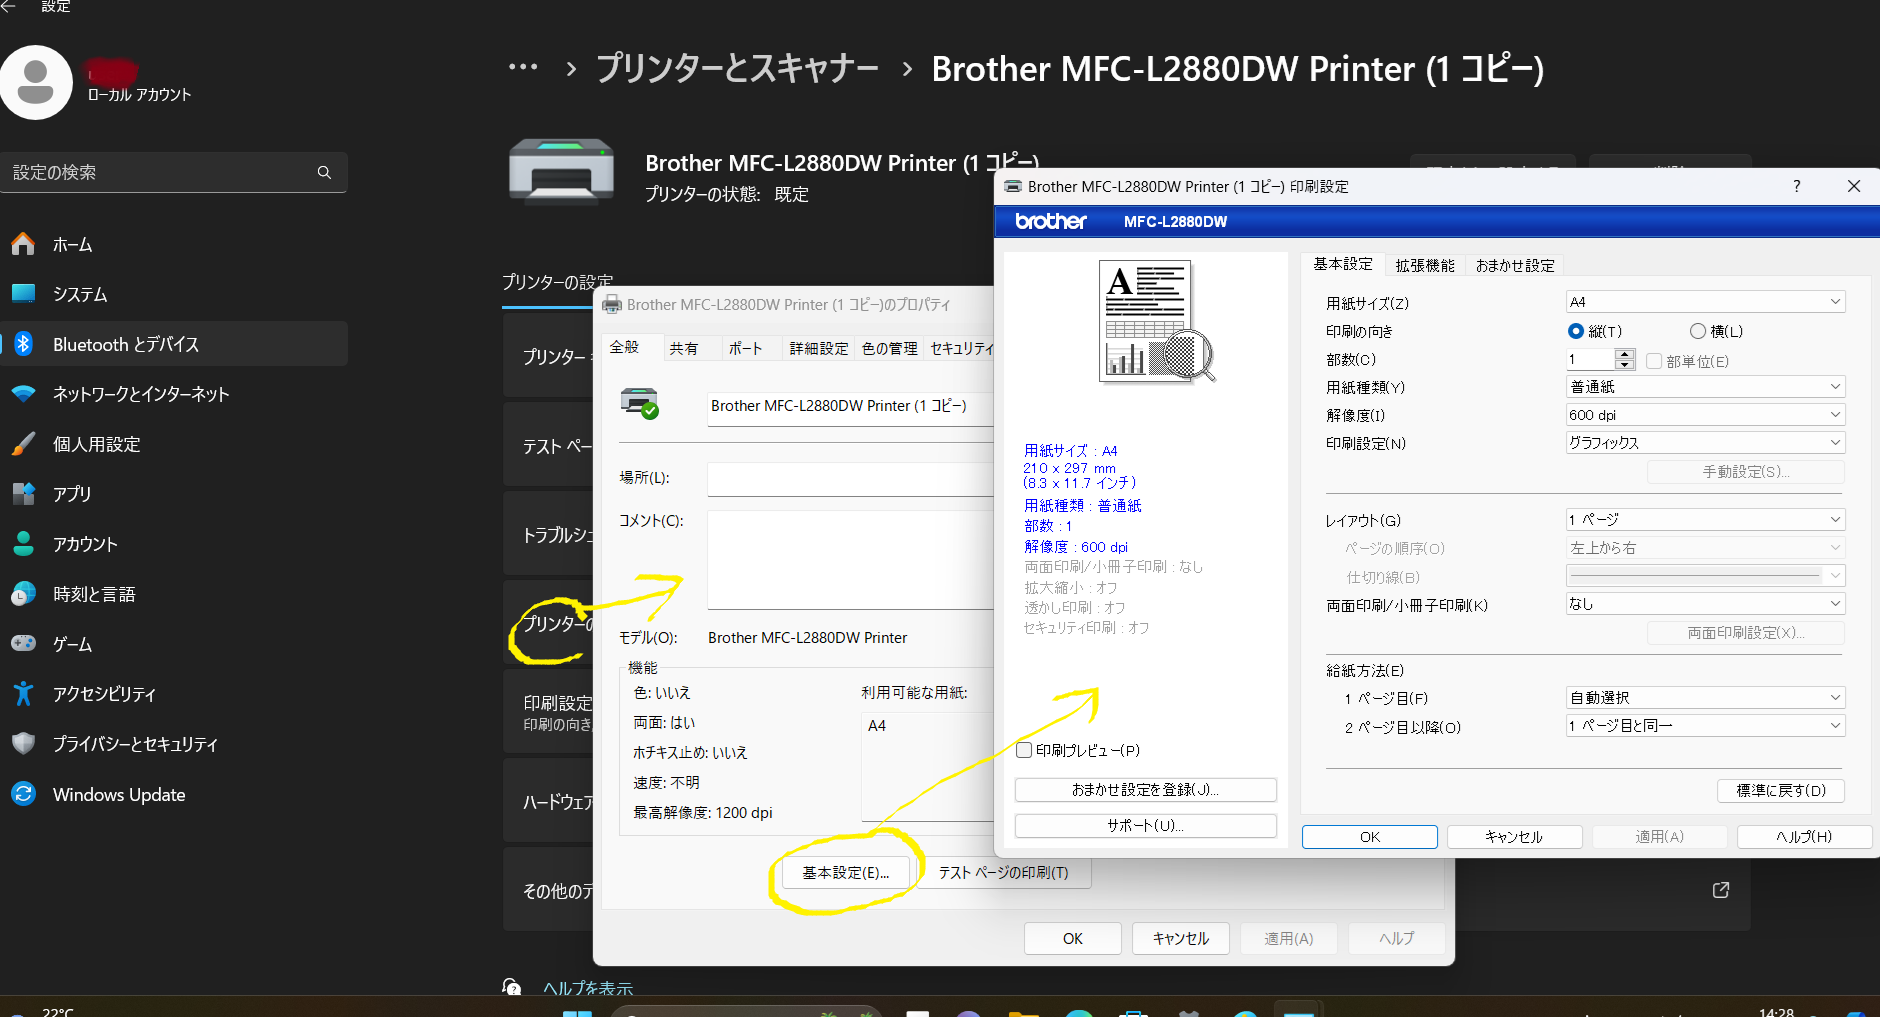Click the 場所(L) text field
Image resolution: width=1880 pixels, height=1017 pixels.
tap(850, 479)
